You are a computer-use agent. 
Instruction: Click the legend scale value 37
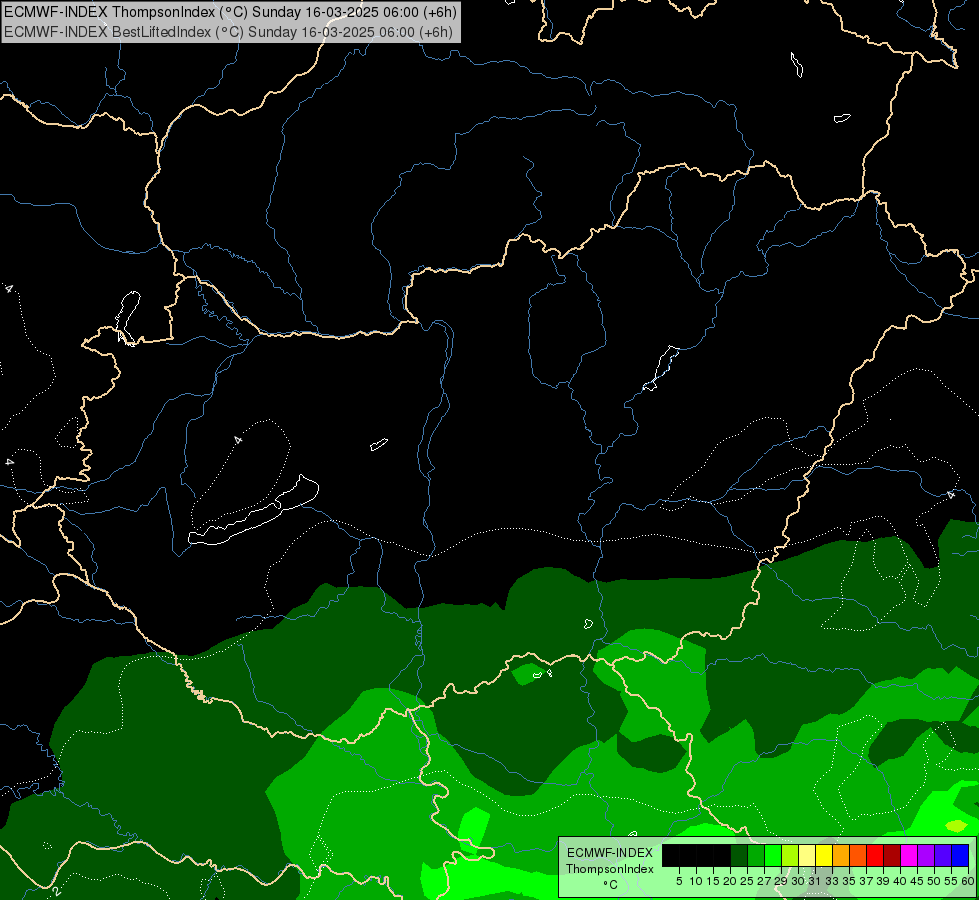[x=866, y=881]
